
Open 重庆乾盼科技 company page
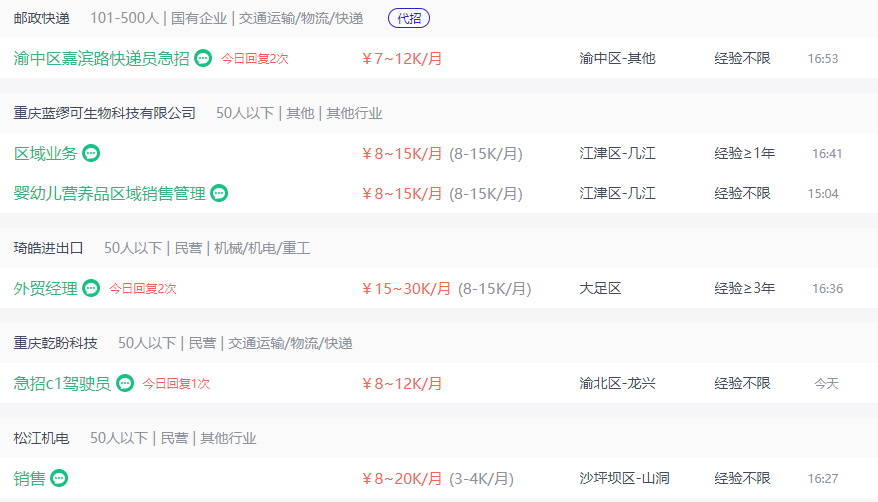pos(55,343)
